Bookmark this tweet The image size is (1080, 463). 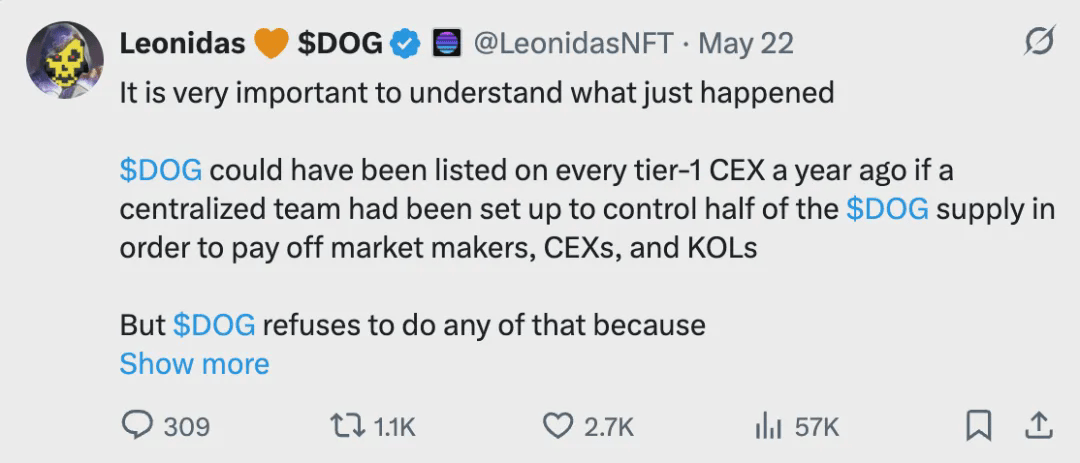[976, 426]
